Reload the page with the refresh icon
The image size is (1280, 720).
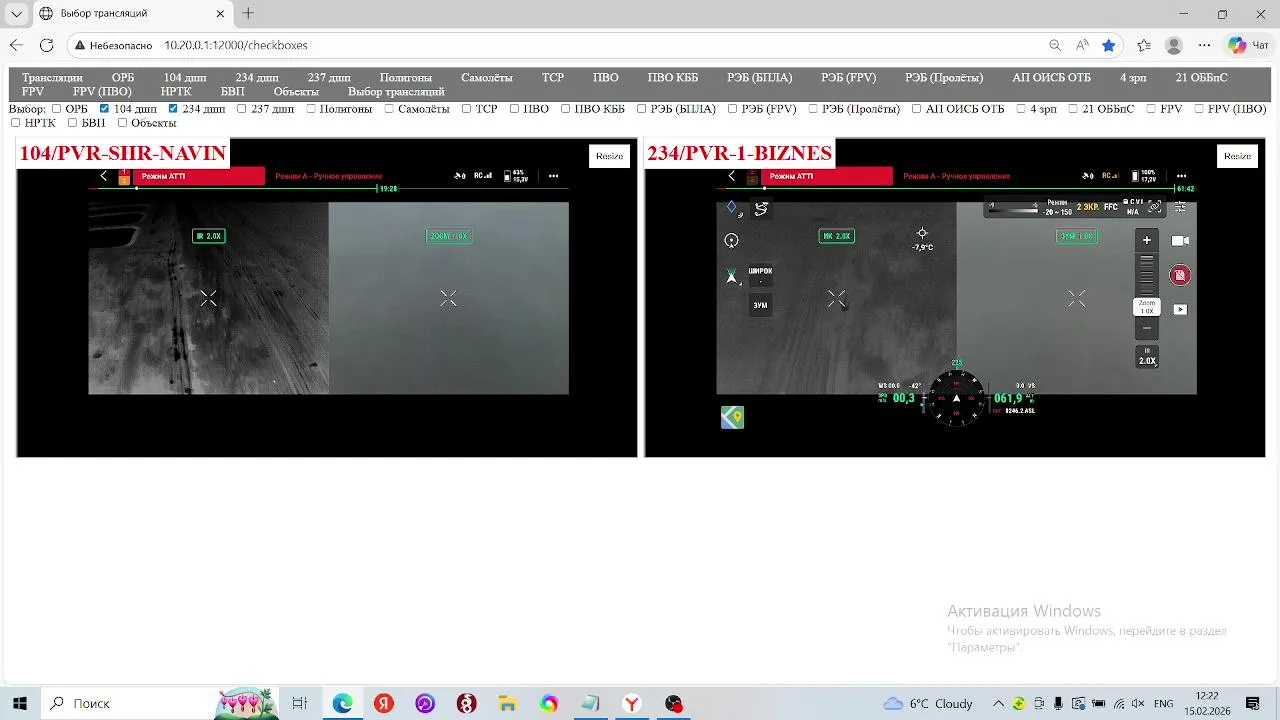click(46, 45)
